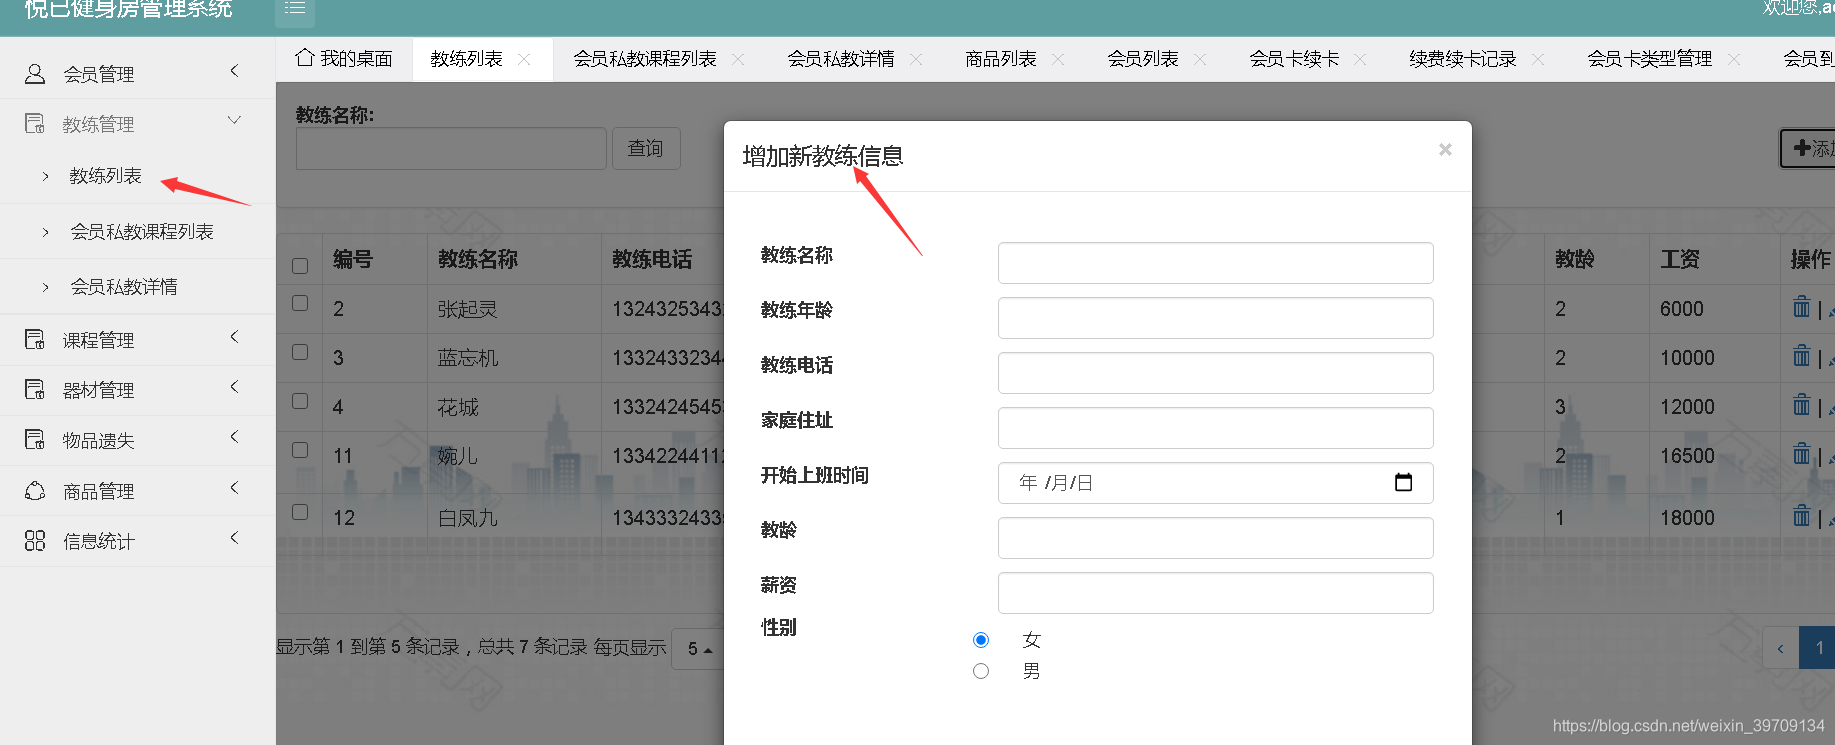Delete coach row 蓝忘机 via trash icon
Screen dimensions: 1835x745
1802,357
